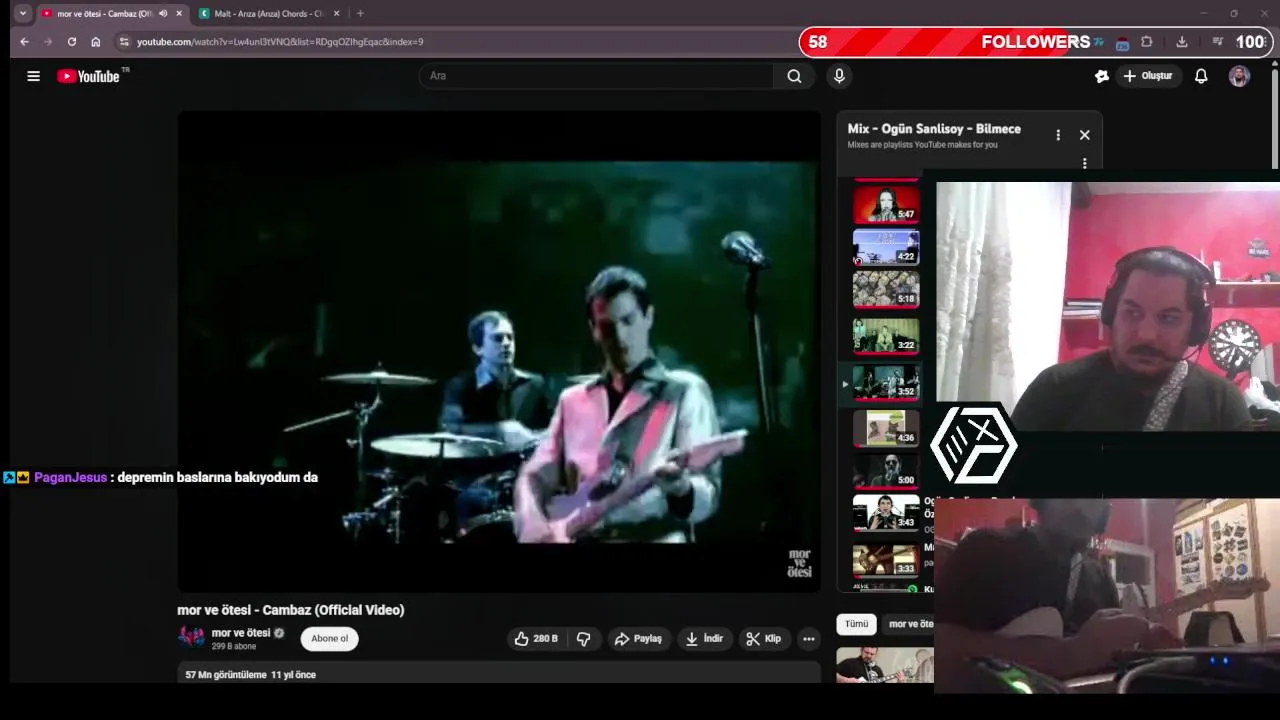Screen dimensions: 1280x720
Task: Open the account avatar menu
Action: 1239,76
